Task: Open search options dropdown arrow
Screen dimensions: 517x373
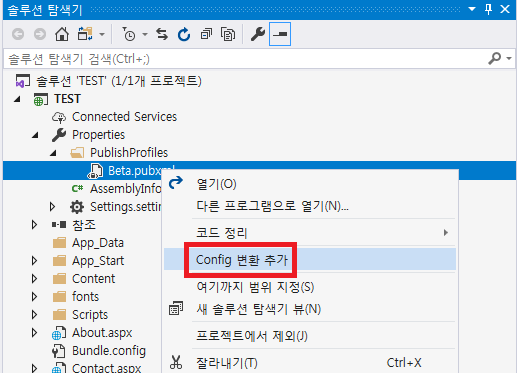Action: click(x=509, y=58)
